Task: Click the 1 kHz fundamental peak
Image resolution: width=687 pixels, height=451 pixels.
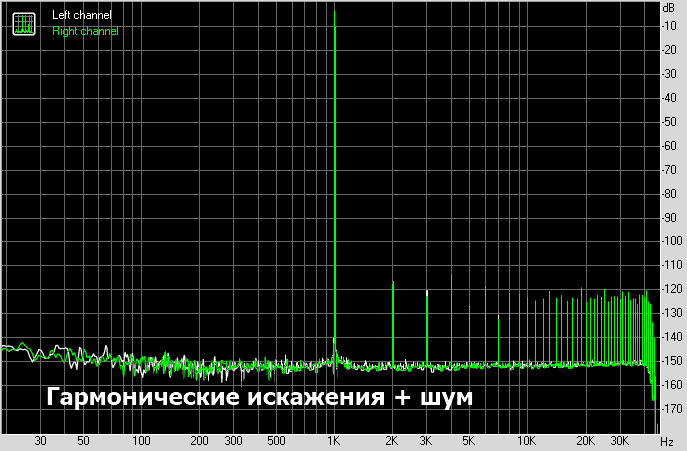Action: pyautogui.click(x=335, y=188)
